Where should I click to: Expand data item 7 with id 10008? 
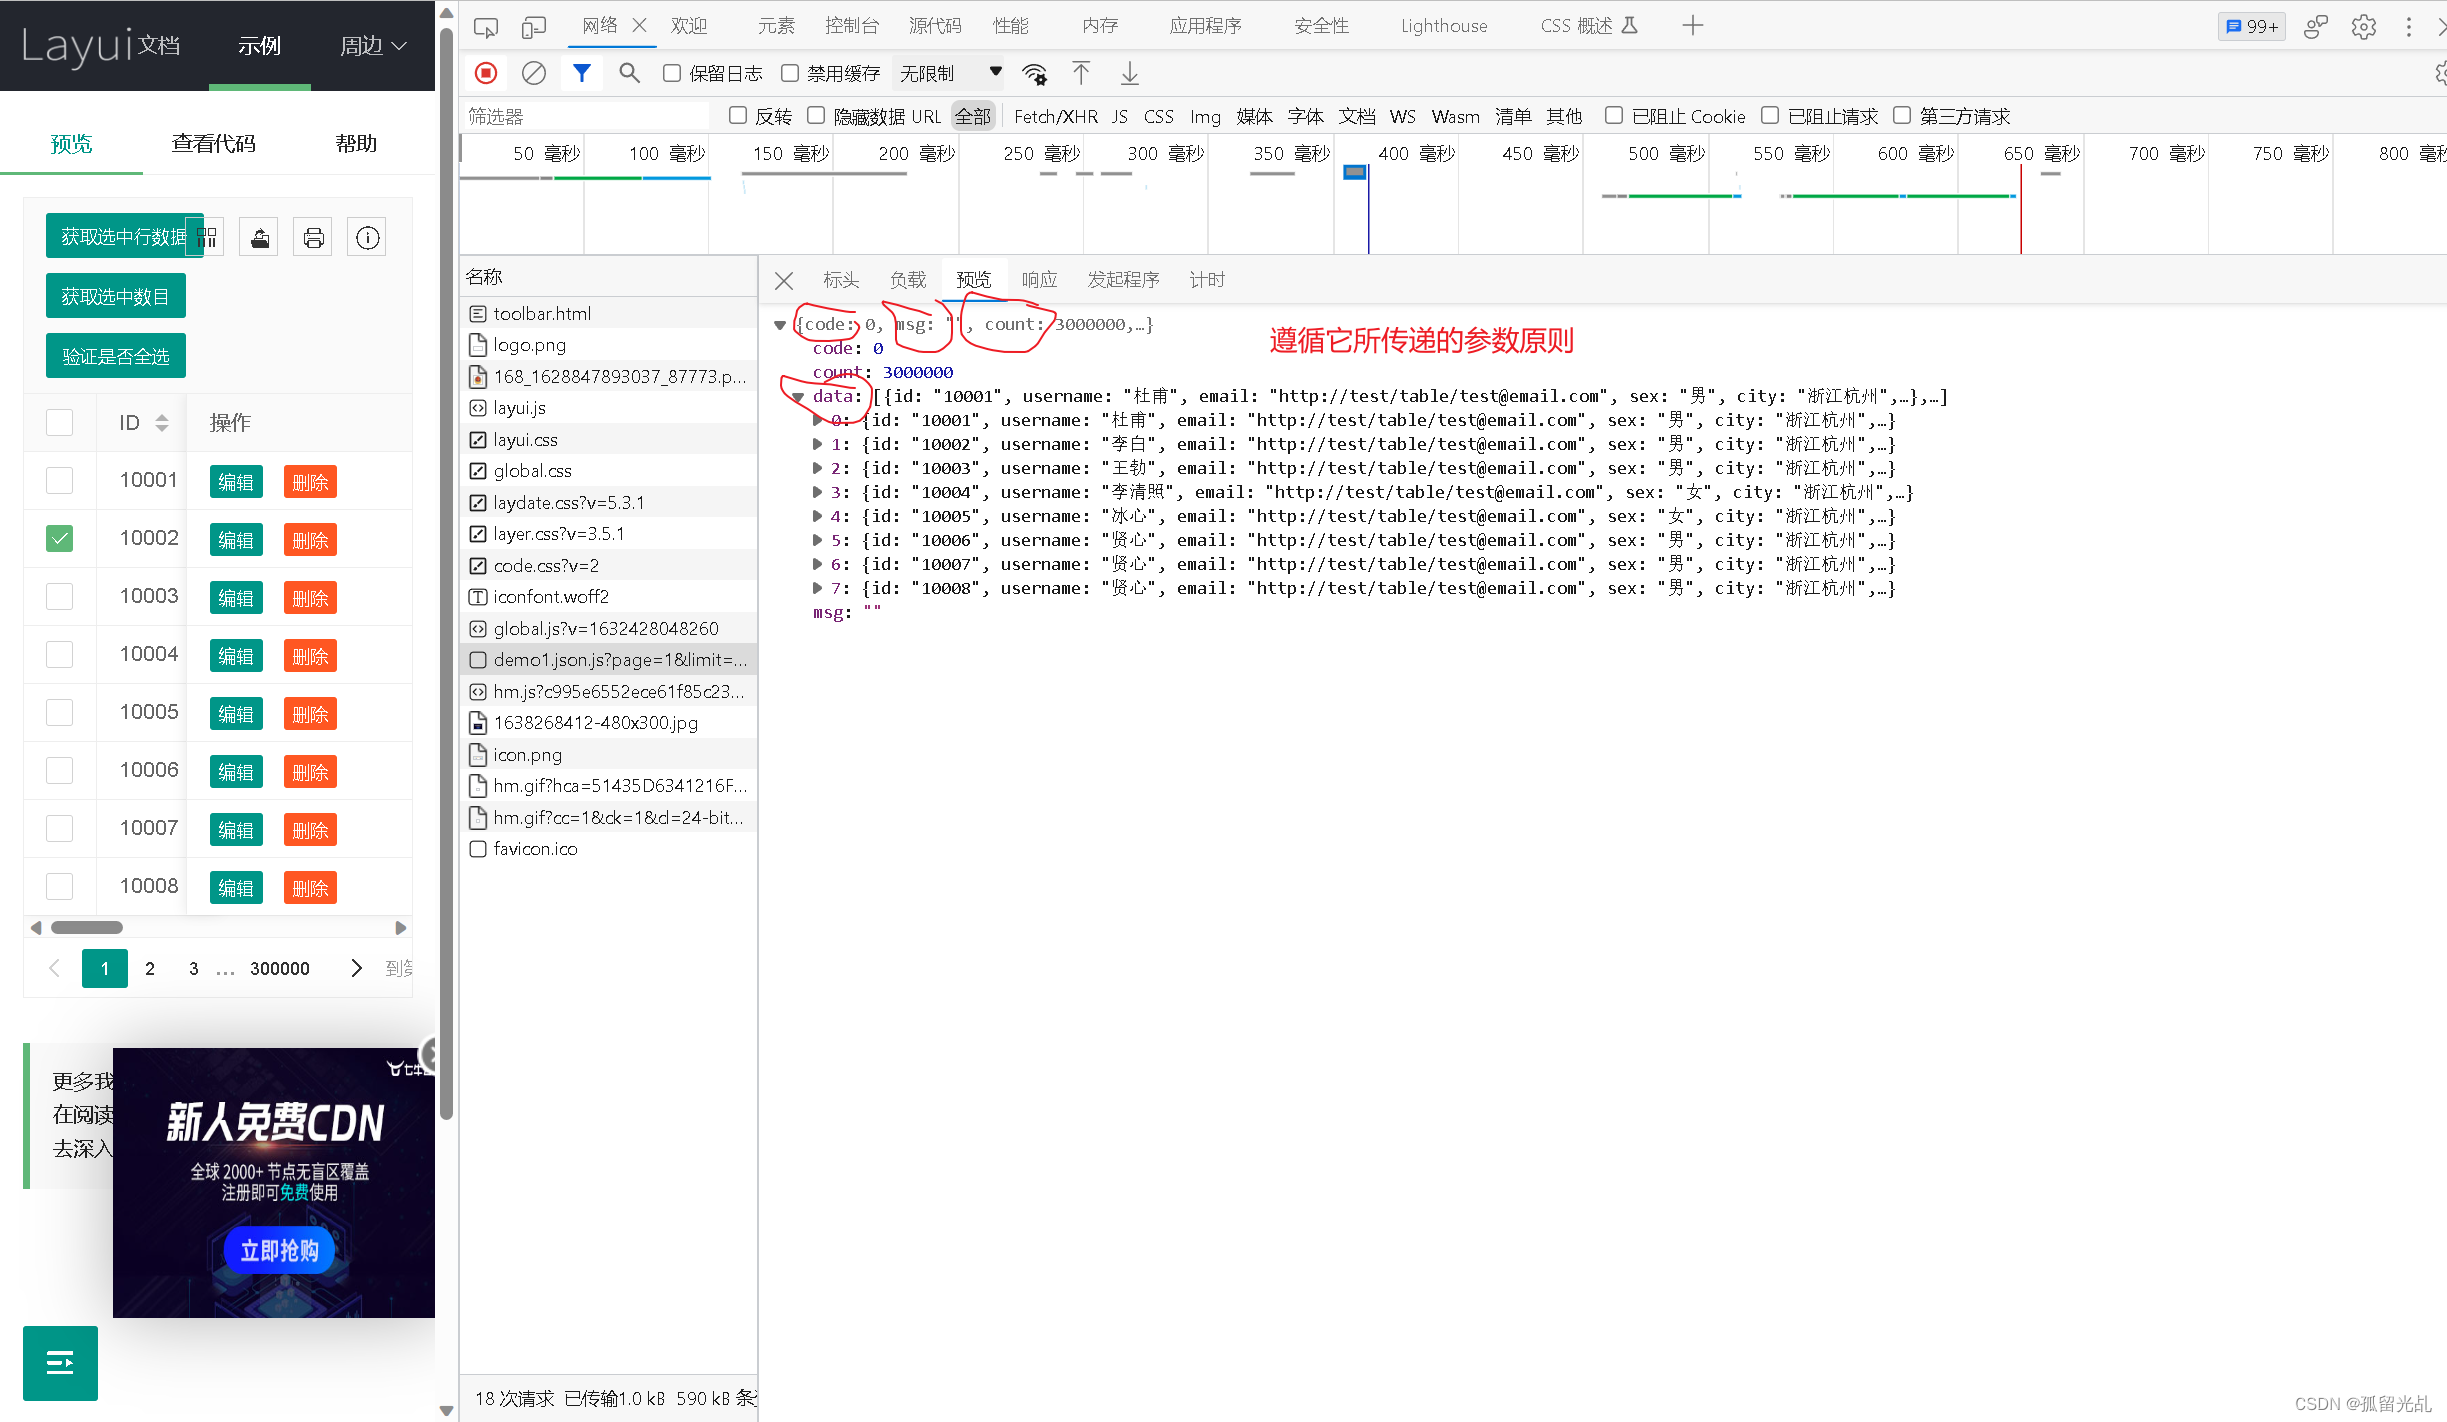click(x=818, y=588)
